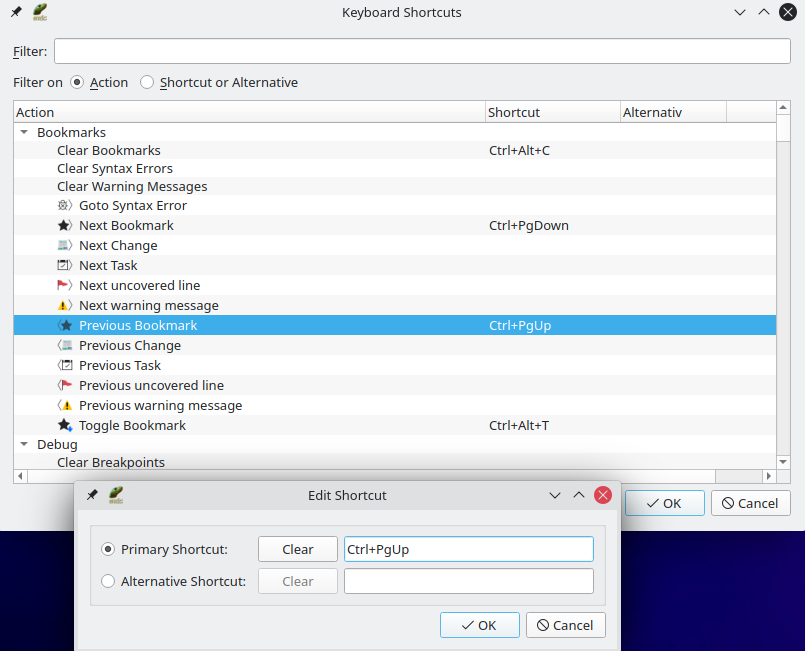Click the Next uncovered line flag icon
The width and height of the screenshot is (805, 651).
[64, 285]
